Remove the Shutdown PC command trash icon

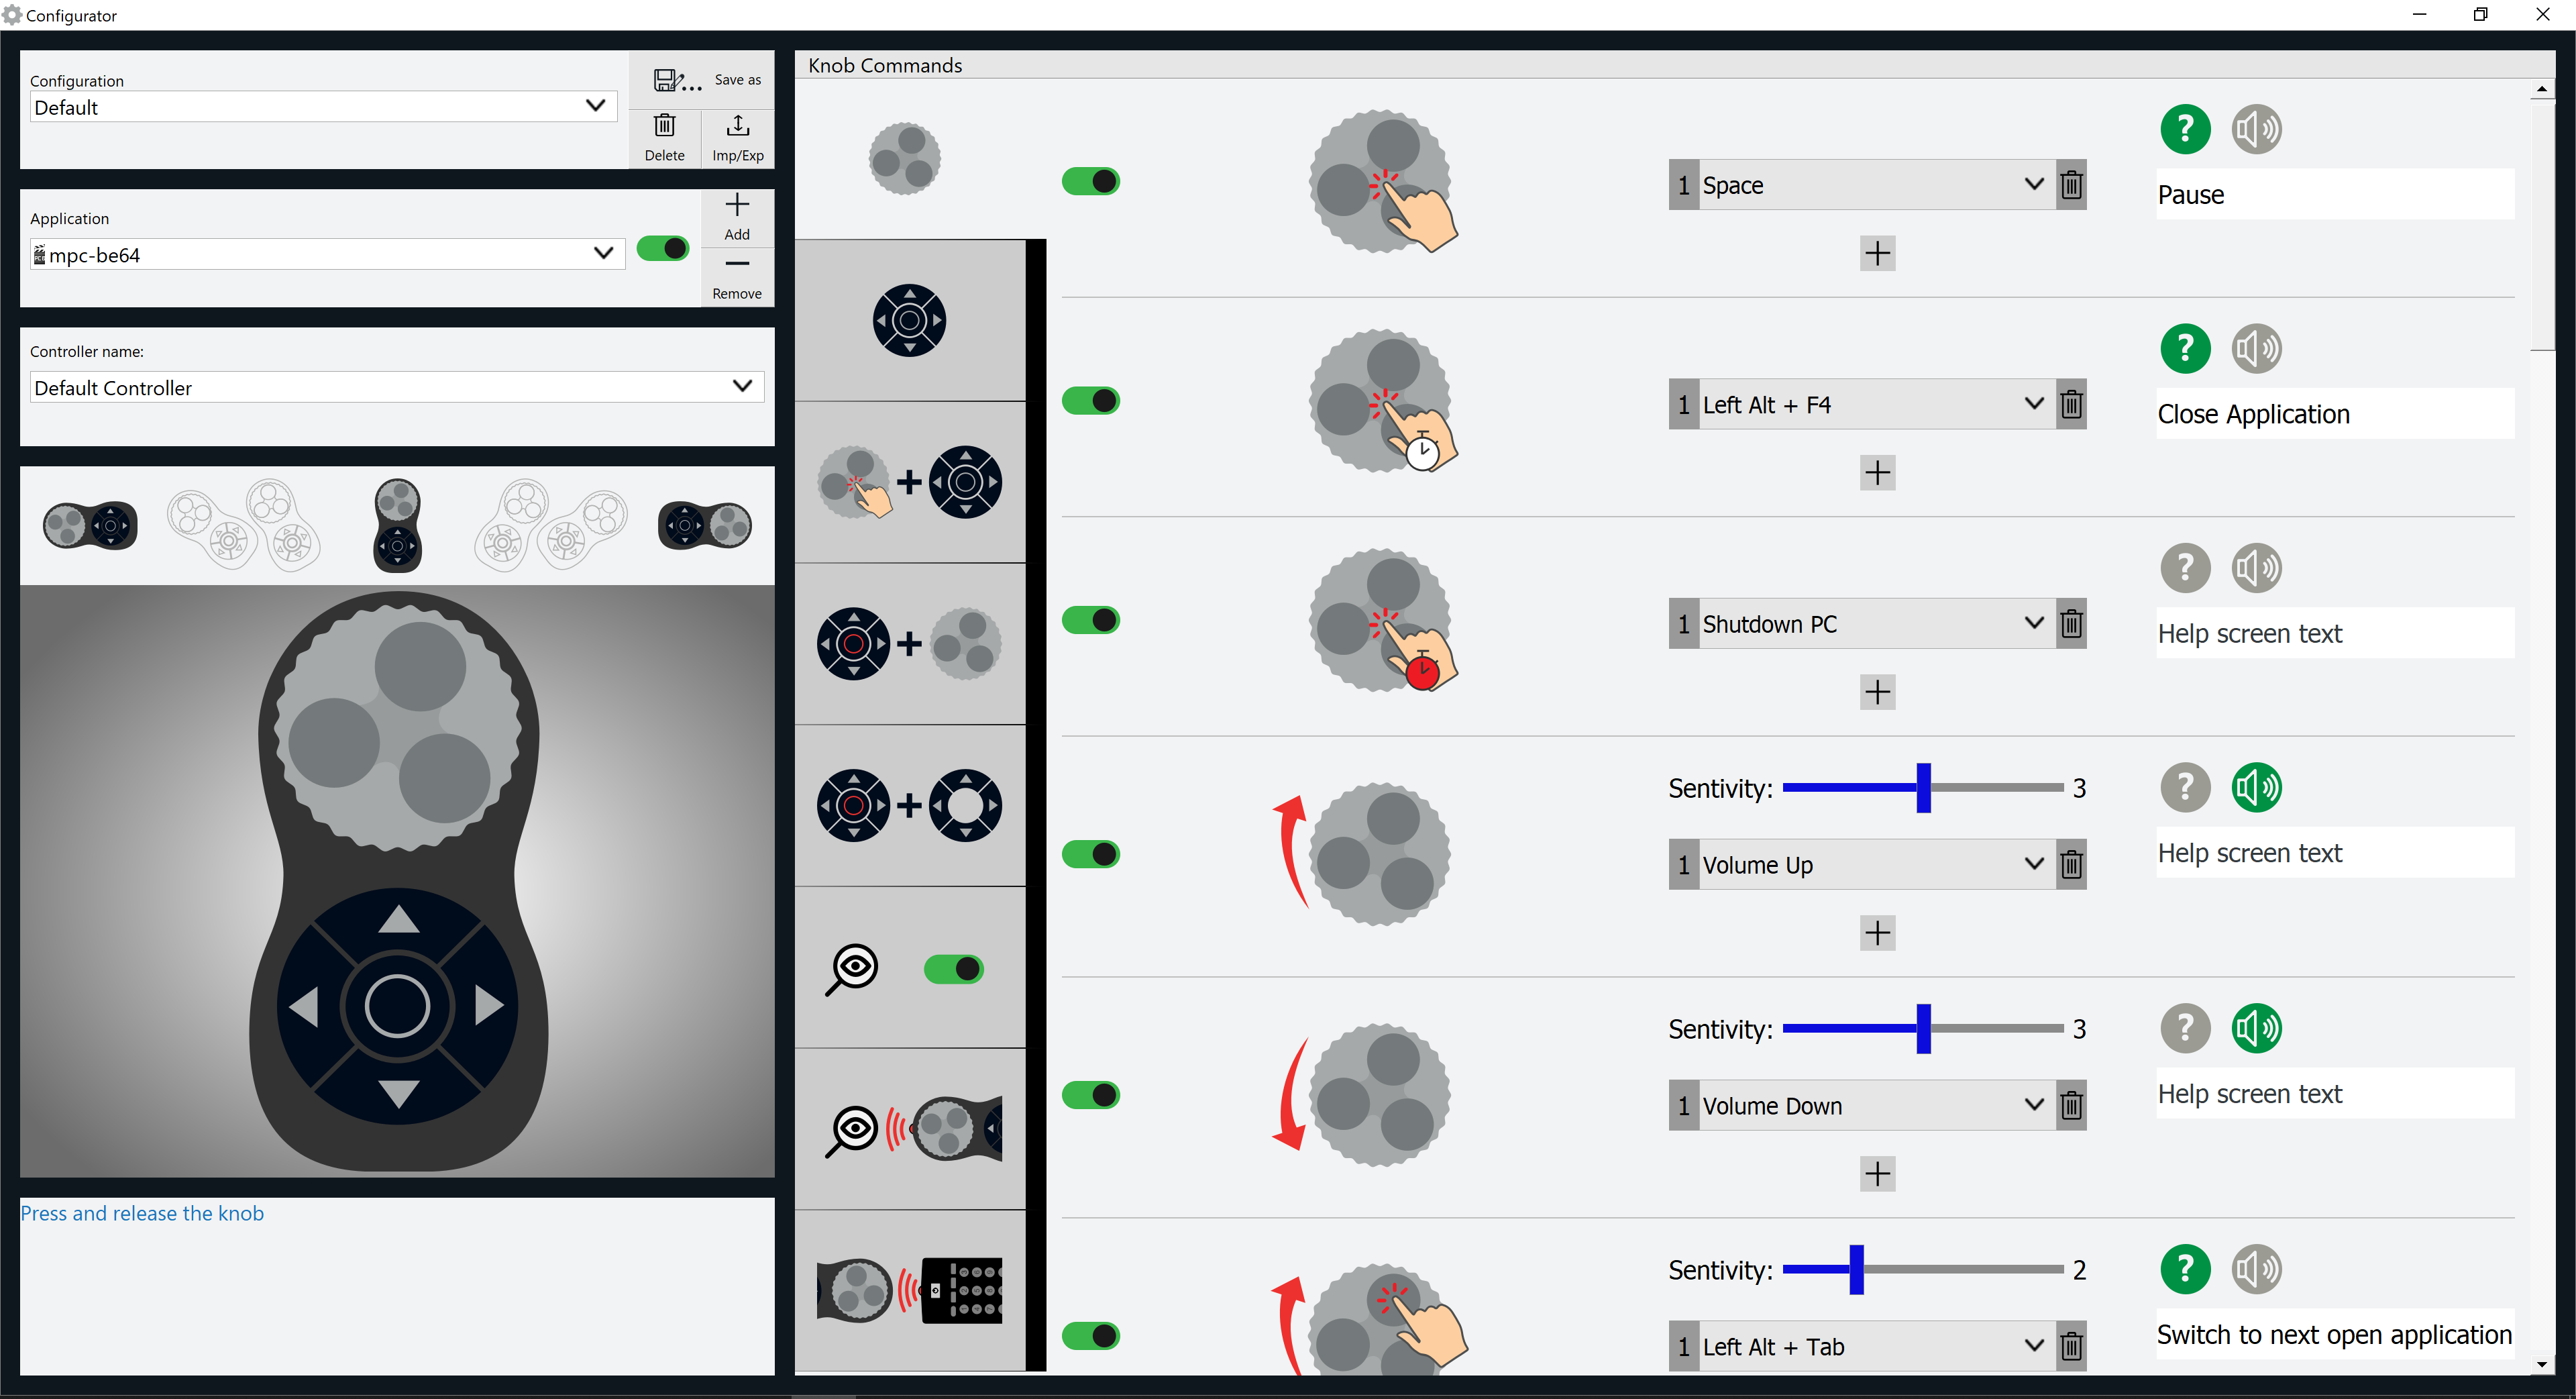tap(2071, 624)
